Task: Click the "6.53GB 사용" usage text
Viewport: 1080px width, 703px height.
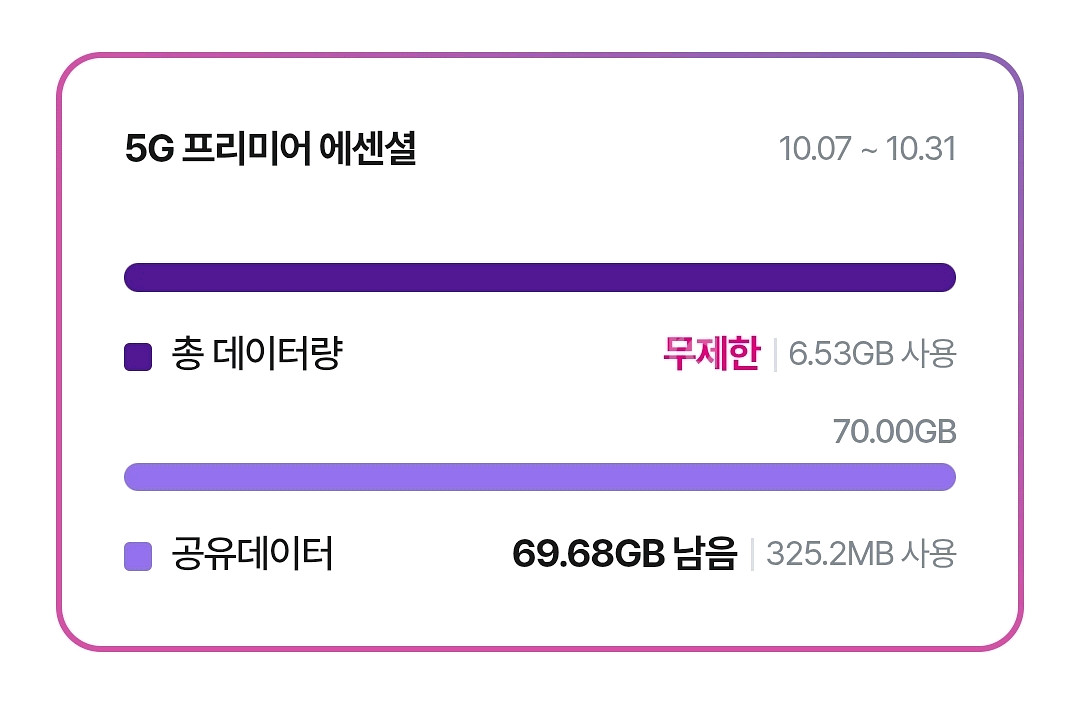Action: (x=872, y=354)
